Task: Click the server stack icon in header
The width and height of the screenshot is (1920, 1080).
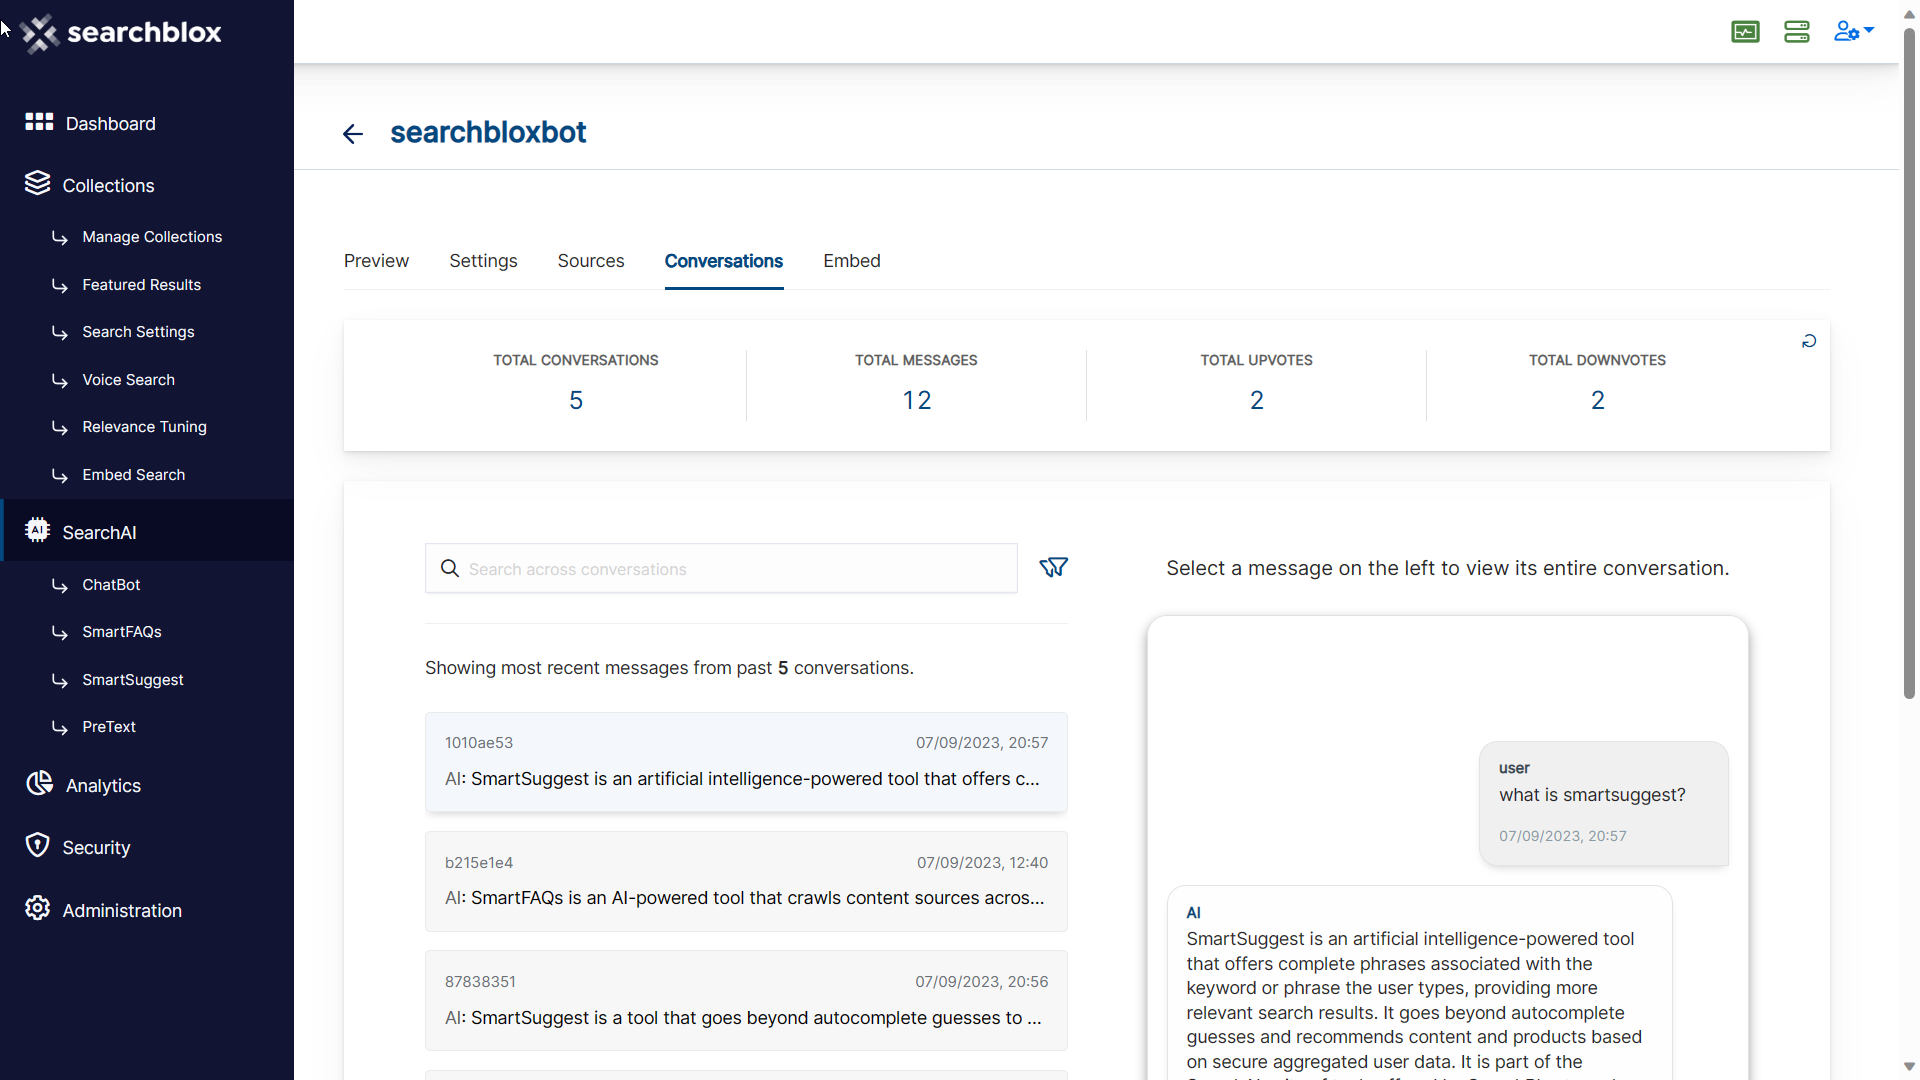Action: coord(1797,32)
